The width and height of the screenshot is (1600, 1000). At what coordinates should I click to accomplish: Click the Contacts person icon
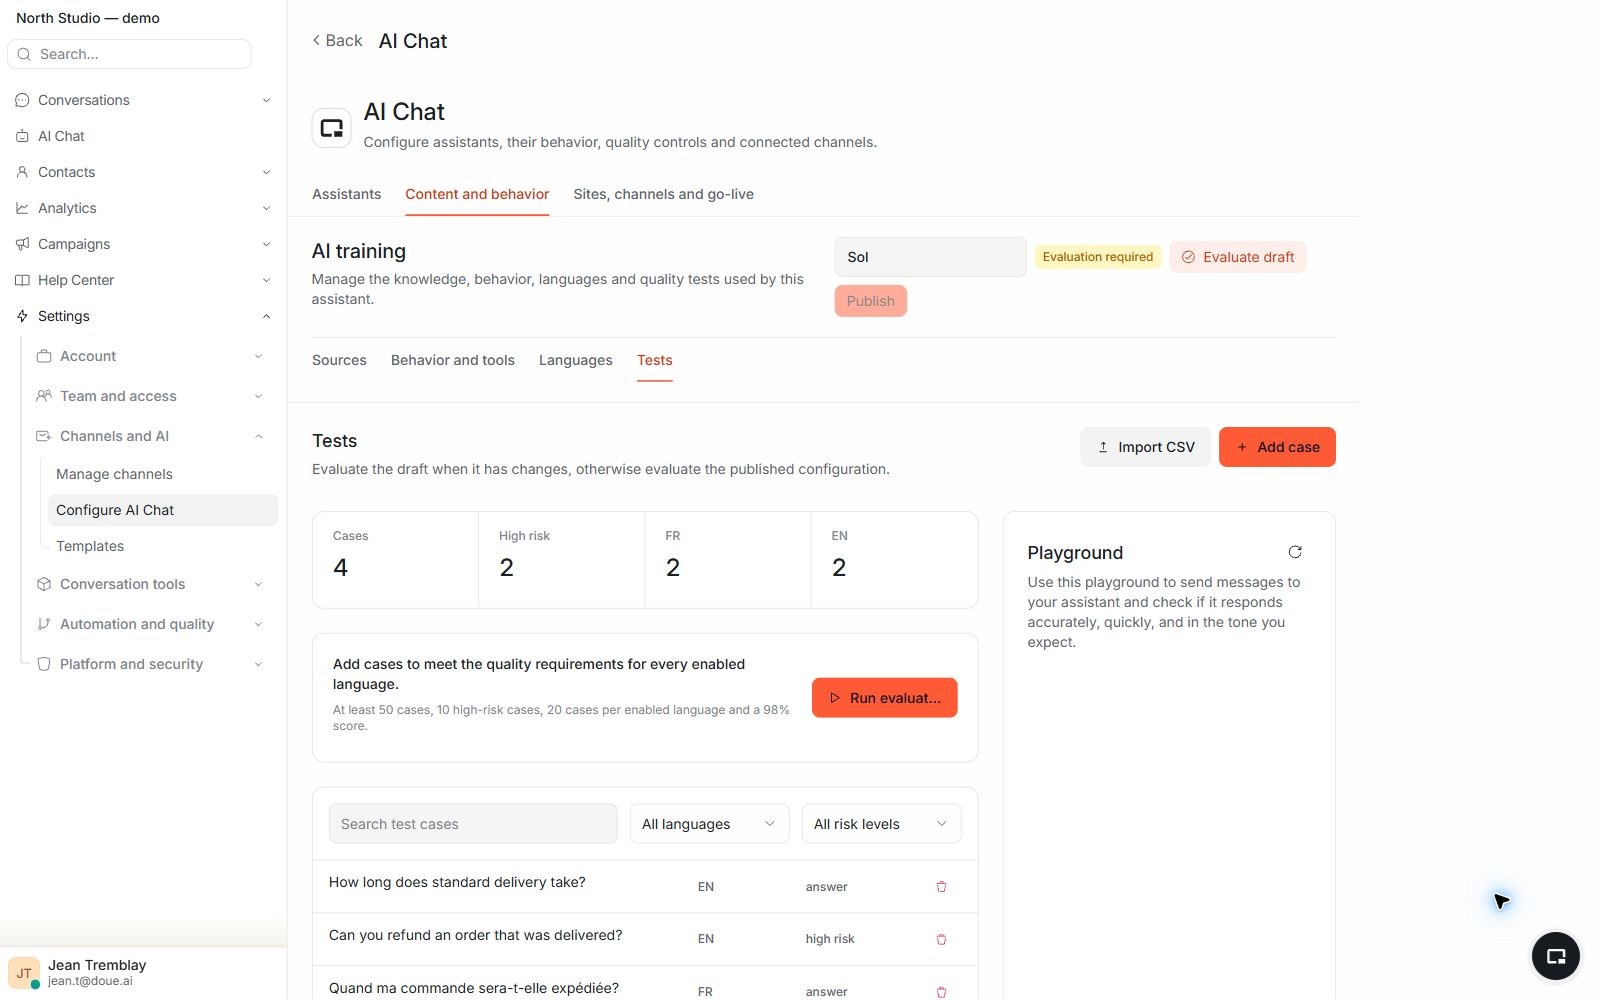[x=22, y=172]
